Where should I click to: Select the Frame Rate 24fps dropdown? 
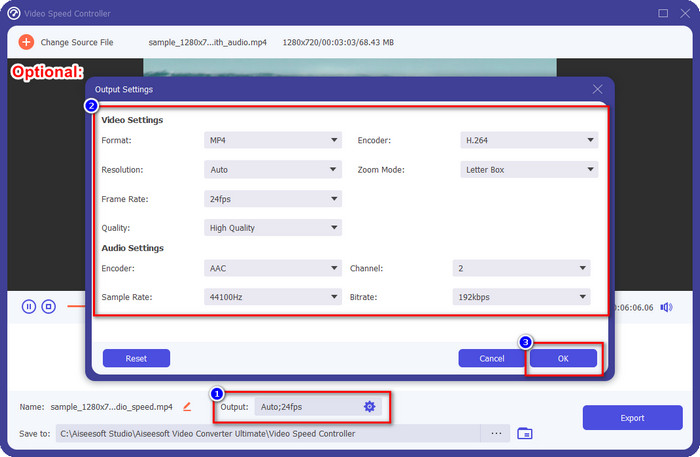click(273, 199)
